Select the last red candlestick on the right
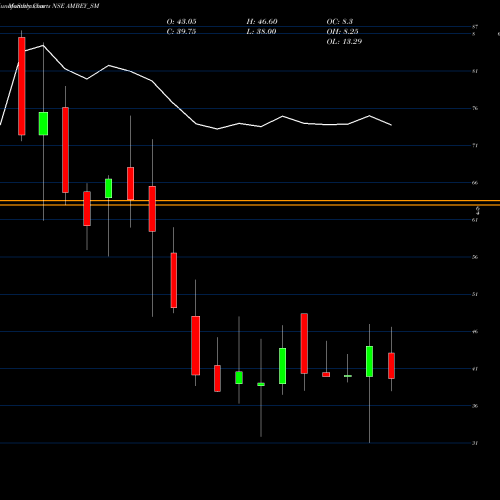The width and height of the screenshot is (500, 500). [x=391, y=366]
